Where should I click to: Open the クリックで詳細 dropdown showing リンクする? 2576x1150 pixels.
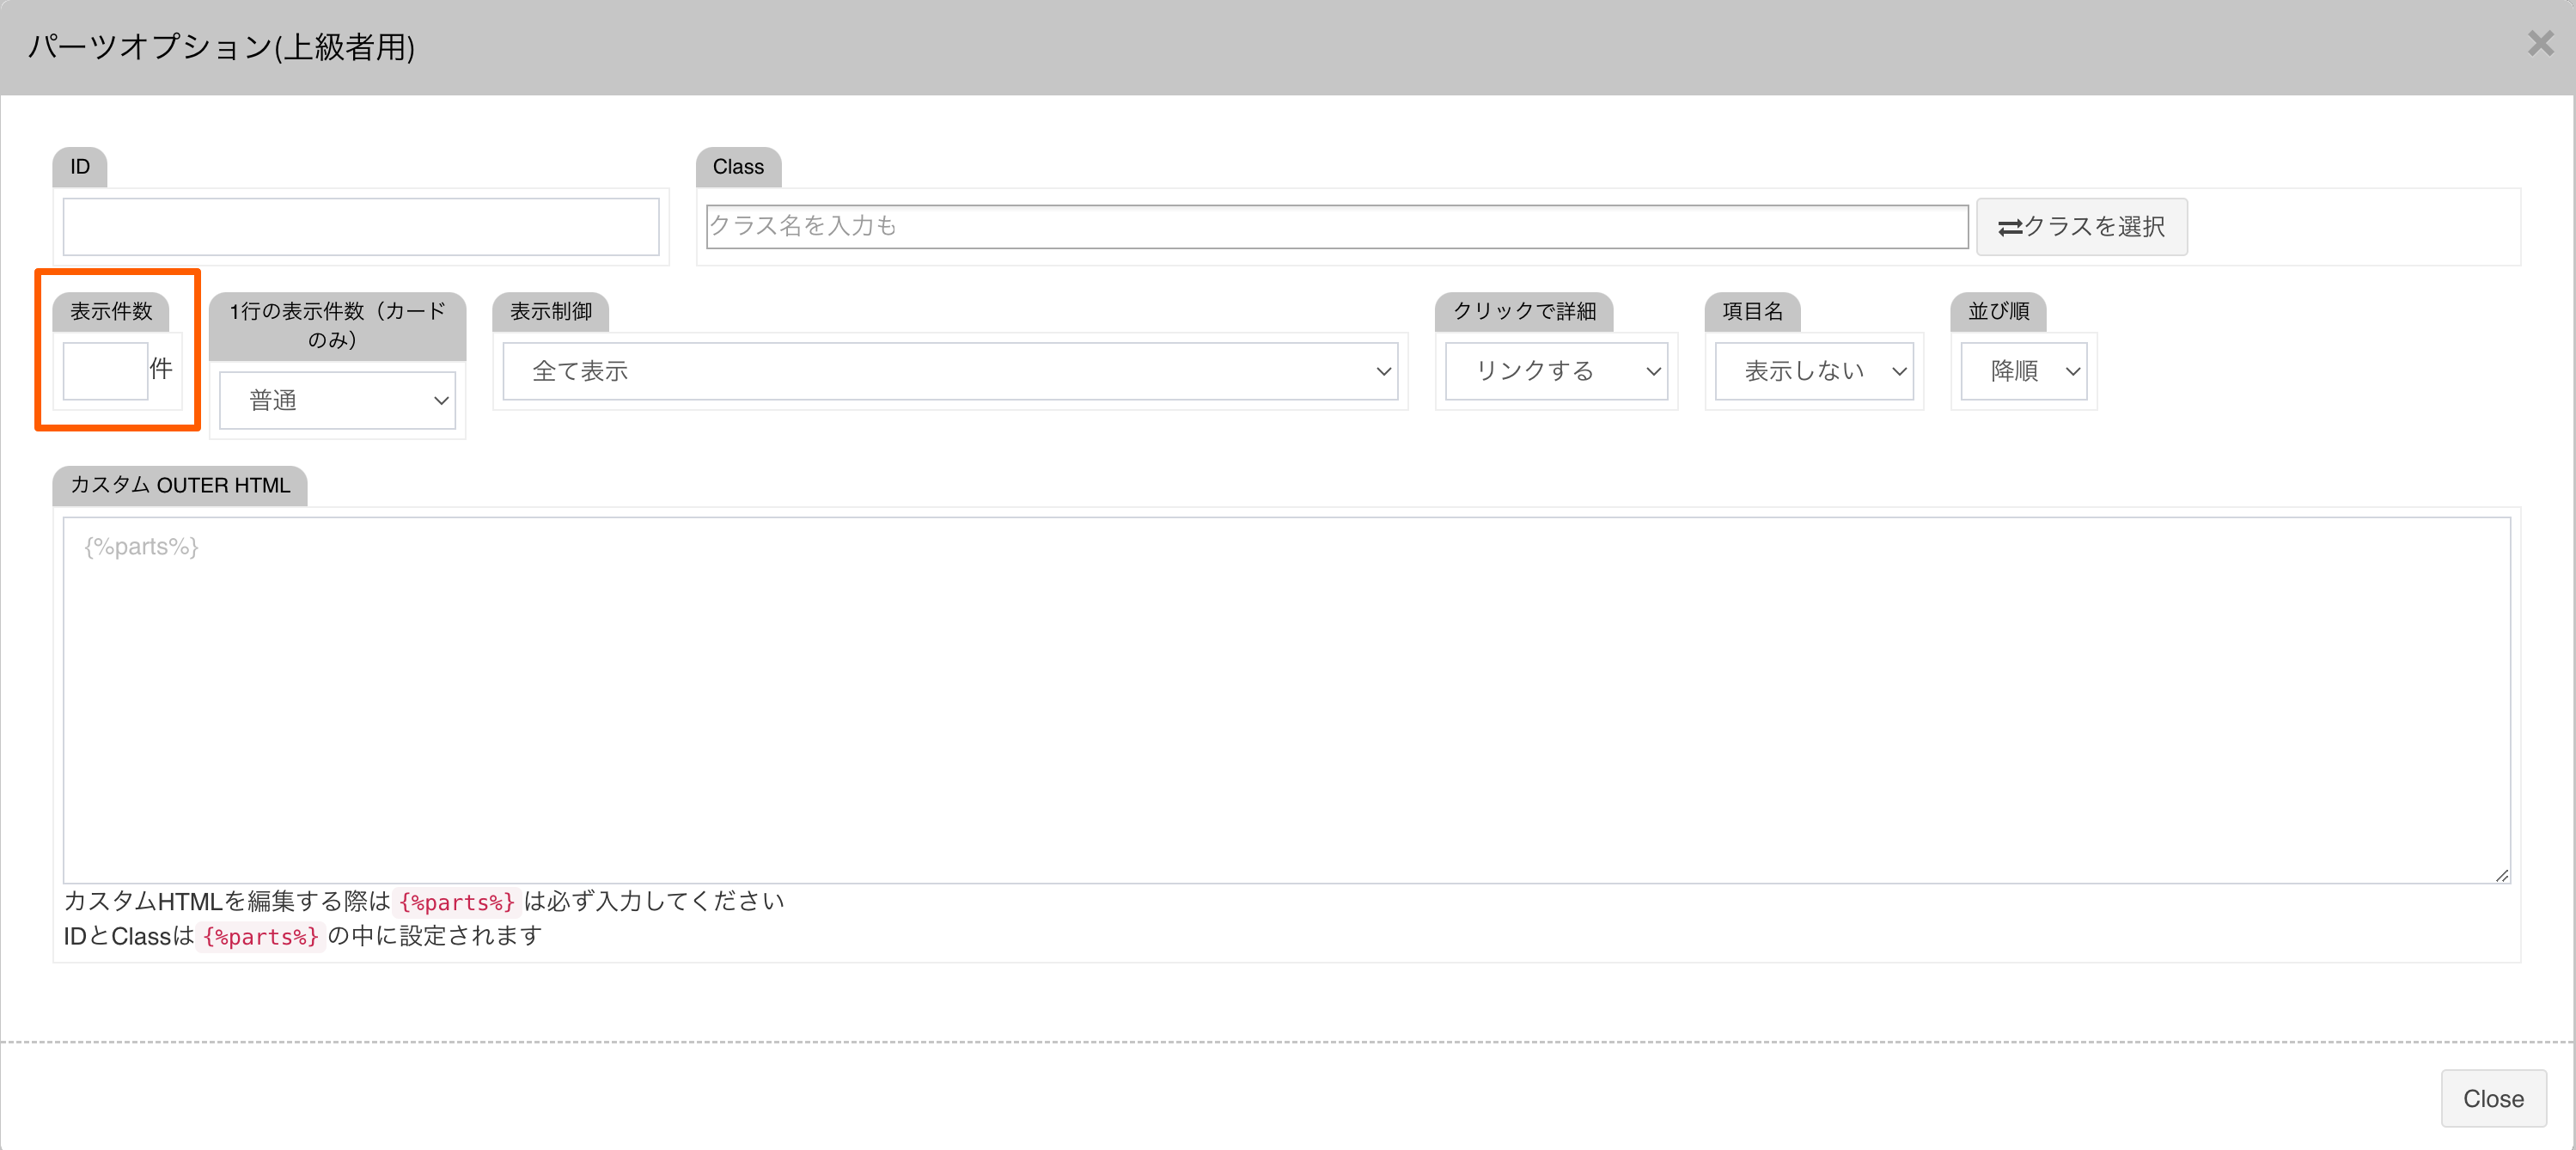coord(1557,371)
